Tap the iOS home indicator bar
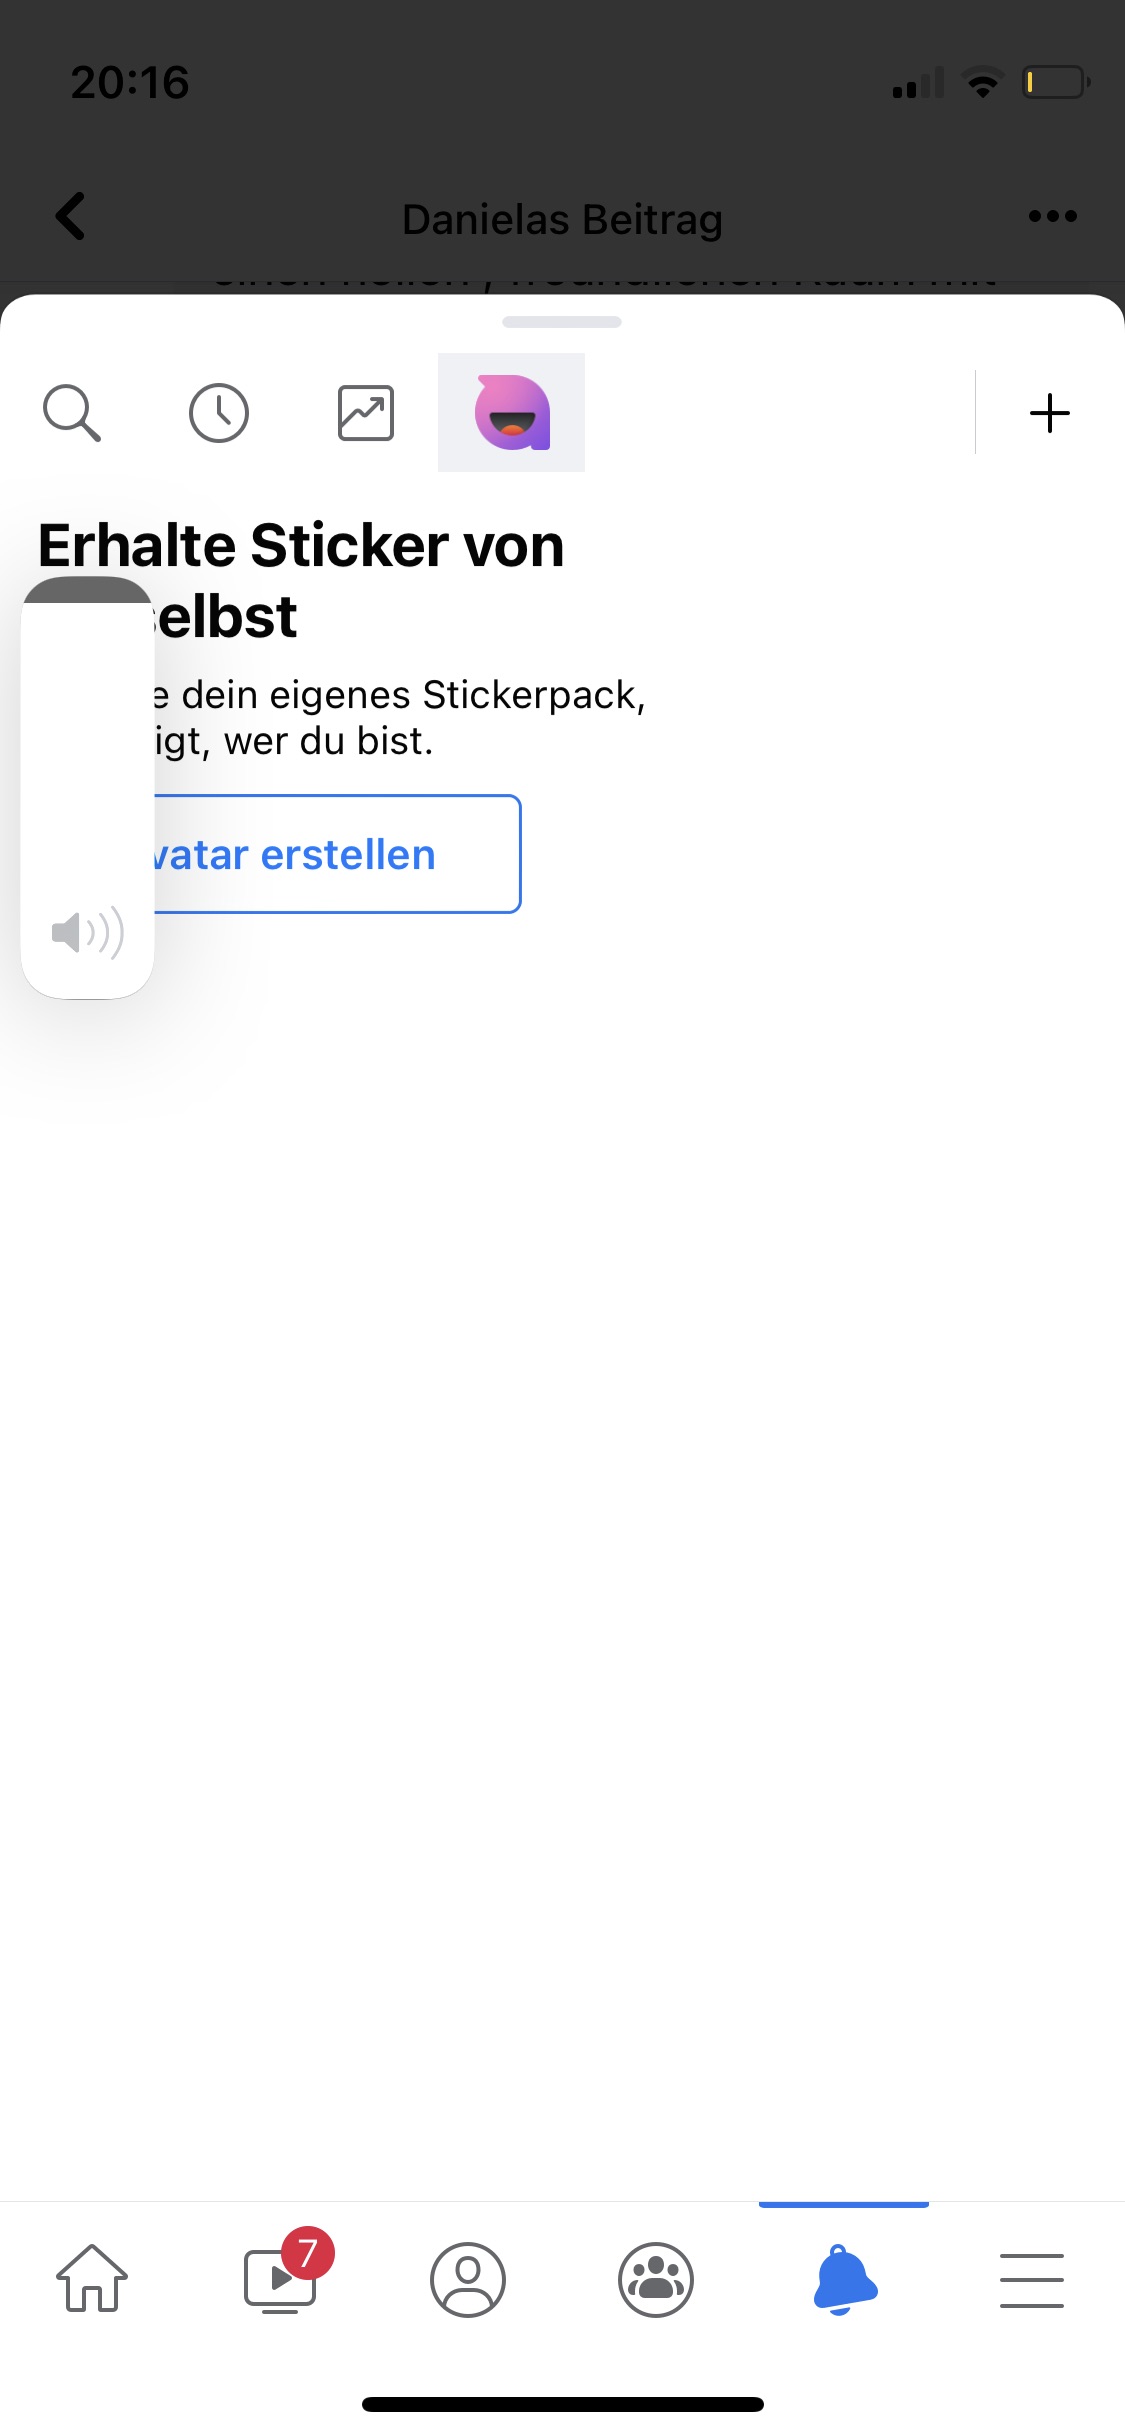This screenshot has height=2436, width=1125. (562, 2404)
